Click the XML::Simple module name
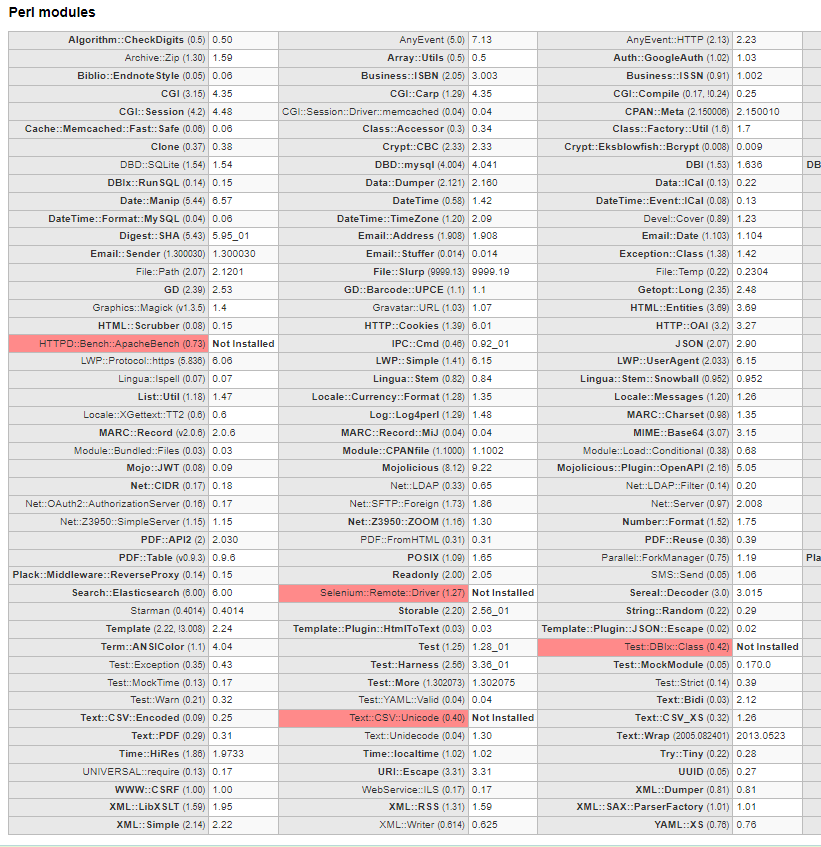 coord(151,825)
